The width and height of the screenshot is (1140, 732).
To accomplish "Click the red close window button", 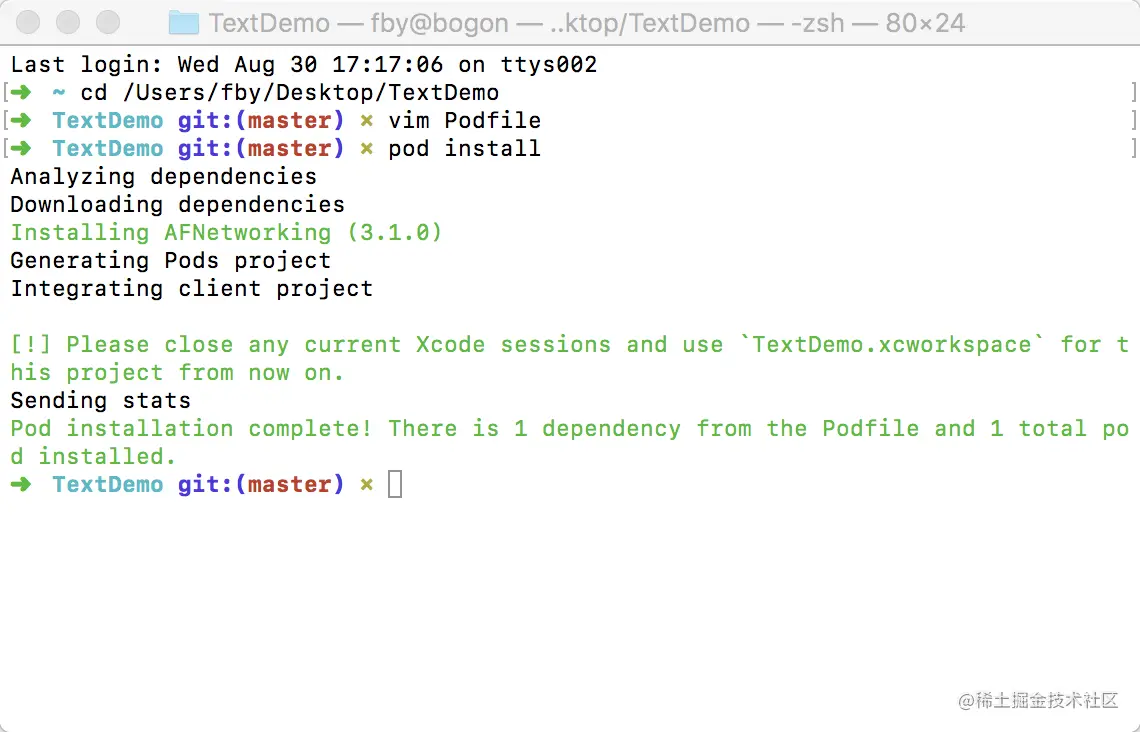I will coord(28,23).
